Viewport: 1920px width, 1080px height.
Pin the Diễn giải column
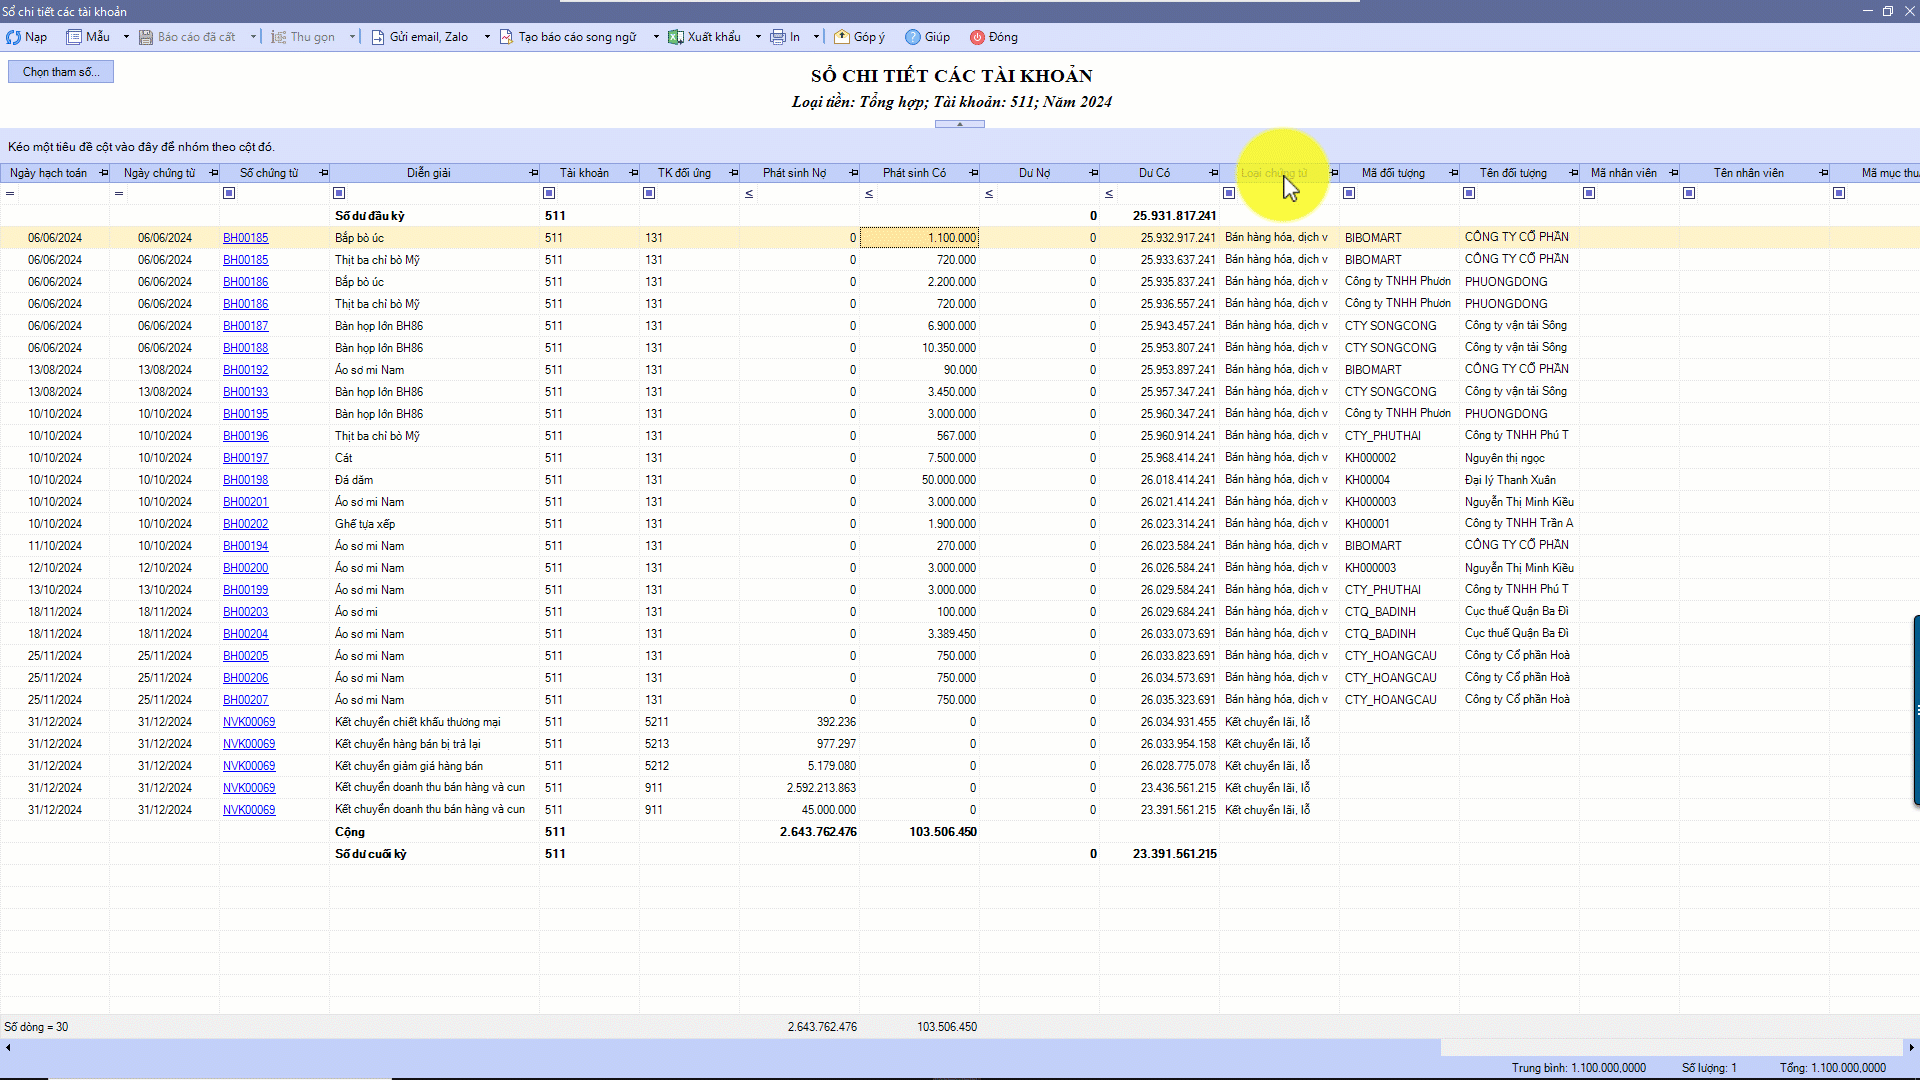(533, 173)
